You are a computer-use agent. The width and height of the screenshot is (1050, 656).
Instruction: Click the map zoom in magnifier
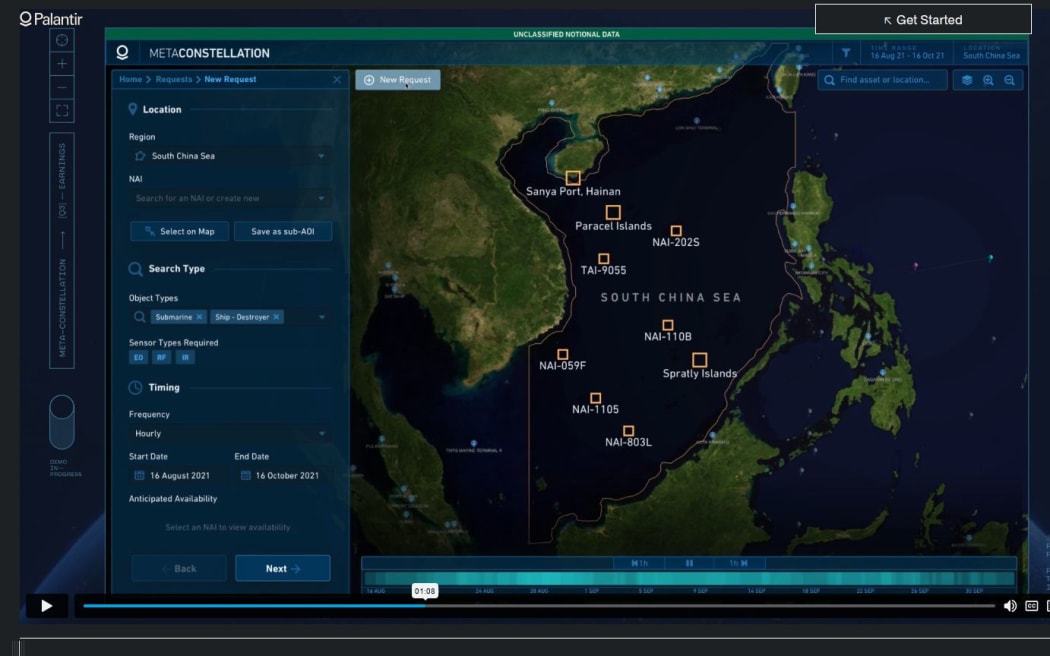coord(988,80)
